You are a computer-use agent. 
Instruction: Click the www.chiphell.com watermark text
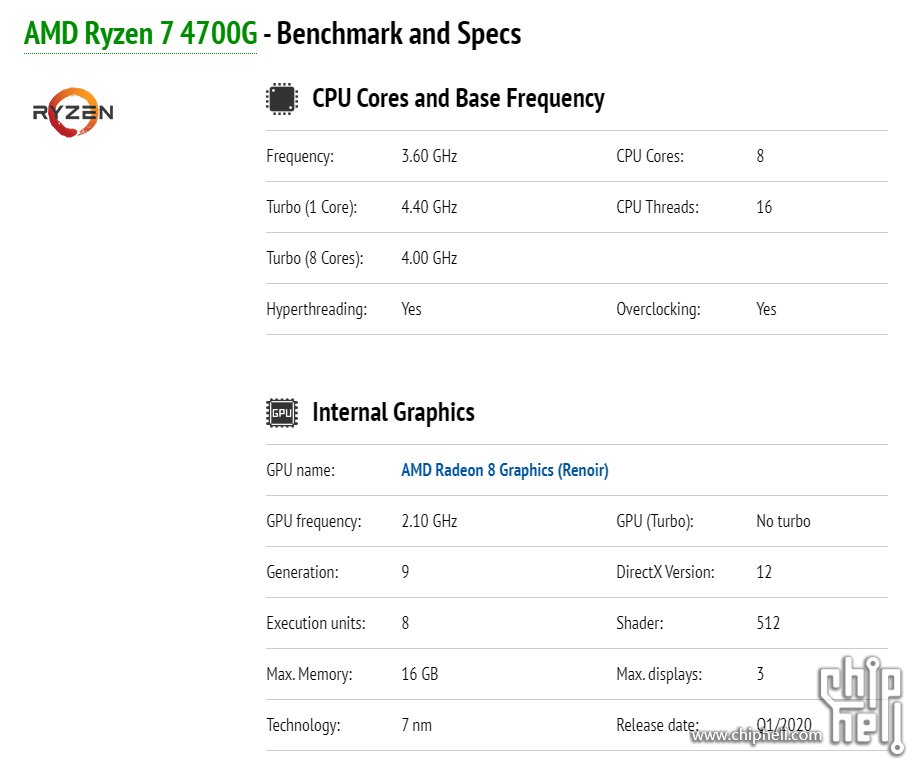[757, 736]
